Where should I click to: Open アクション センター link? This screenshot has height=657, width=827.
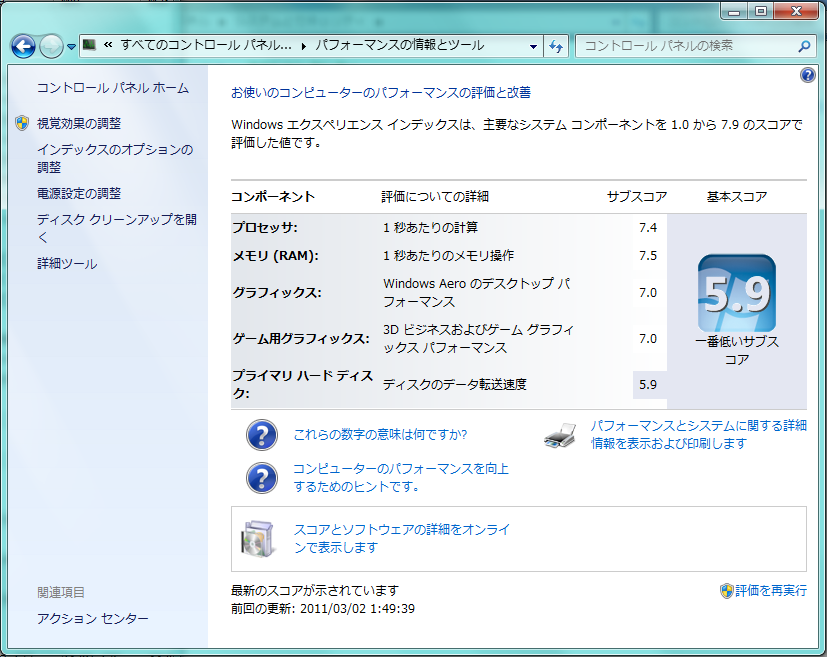click(92, 618)
